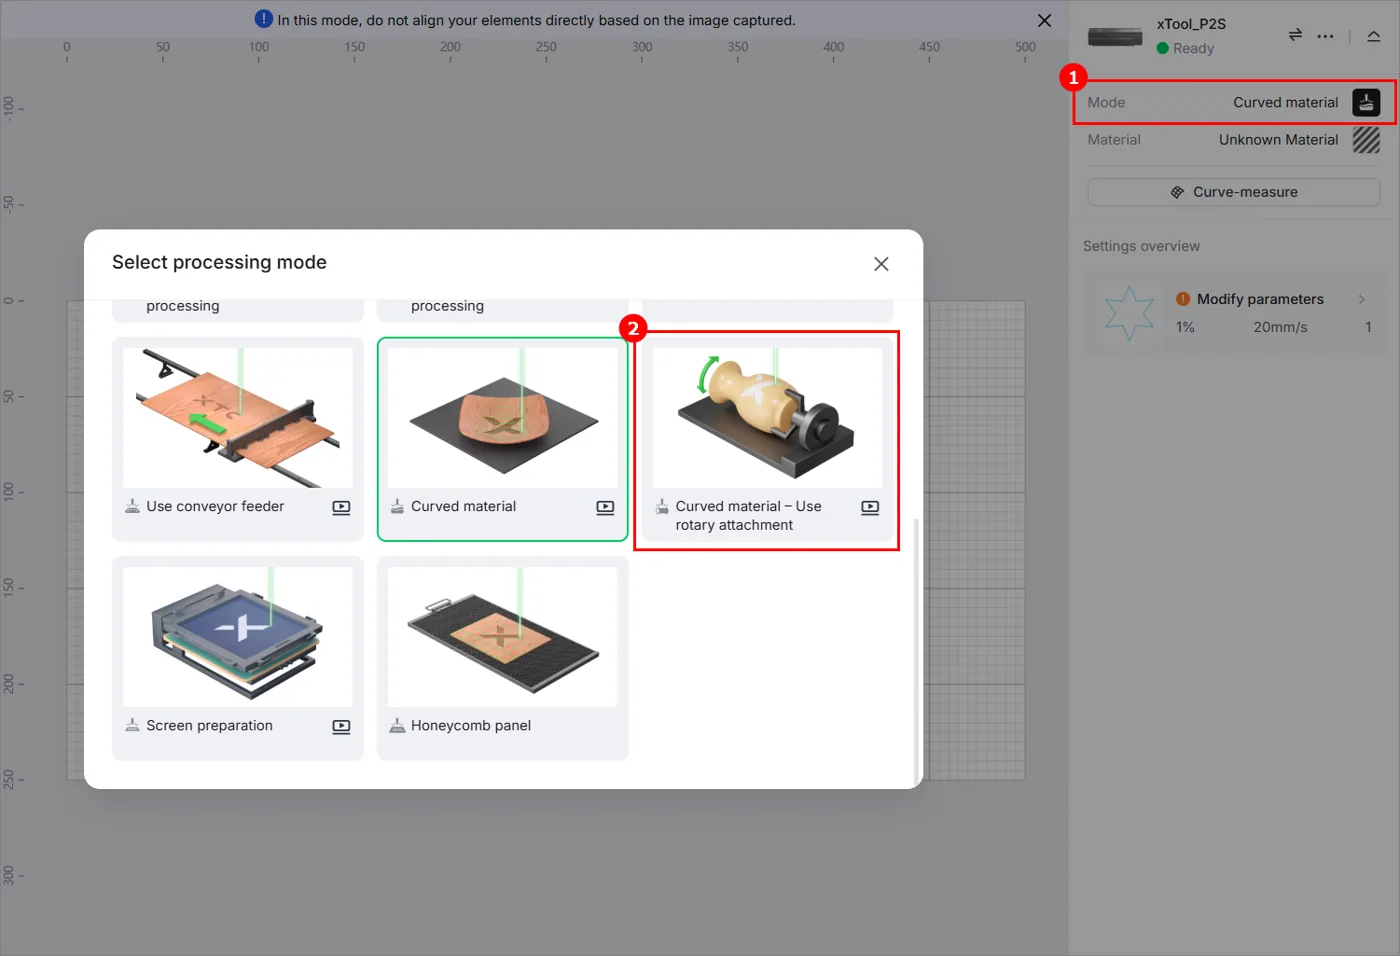Switch connected device with arrows icon
1400x956 pixels.
[1295, 35]
